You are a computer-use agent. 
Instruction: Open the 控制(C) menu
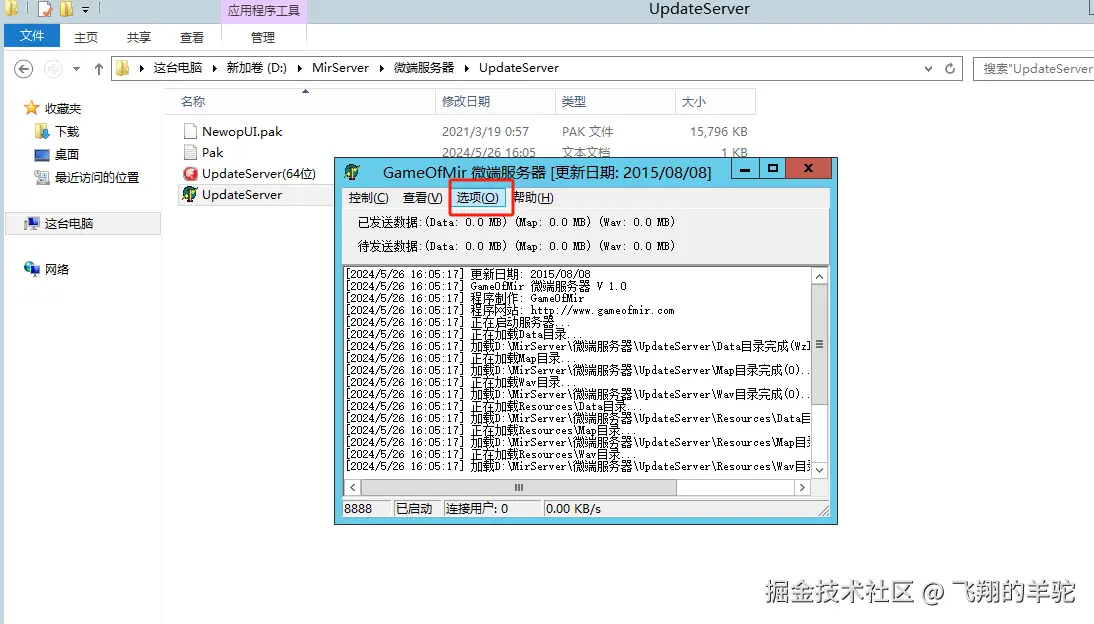(368, 198)
